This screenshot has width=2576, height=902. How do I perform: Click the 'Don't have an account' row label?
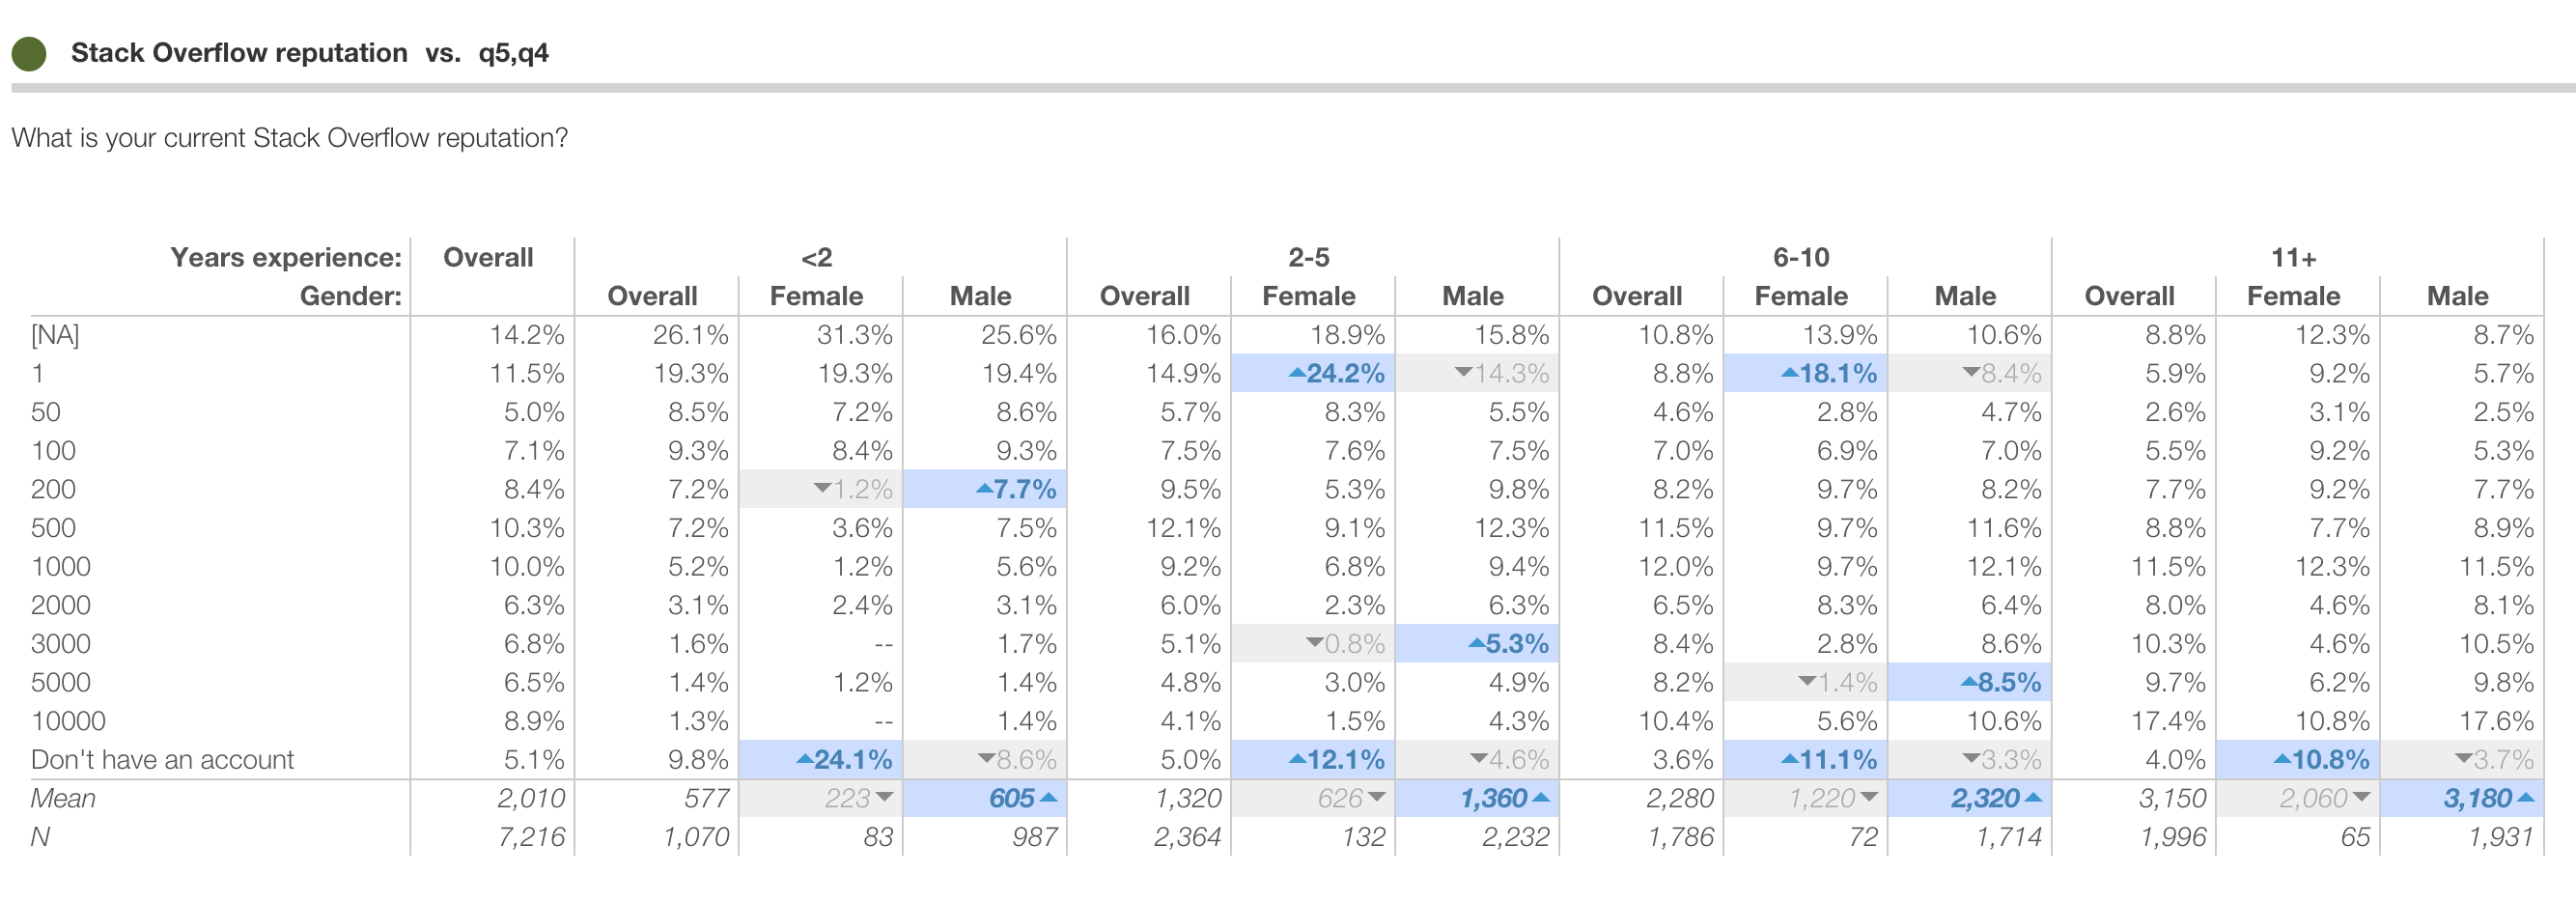[162, 760]
